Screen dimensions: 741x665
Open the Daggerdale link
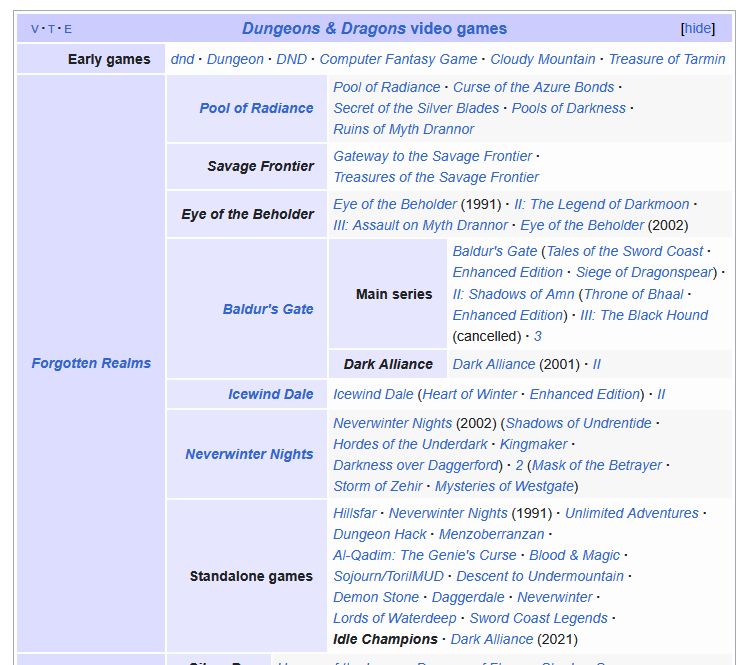[x=468, y=597]
